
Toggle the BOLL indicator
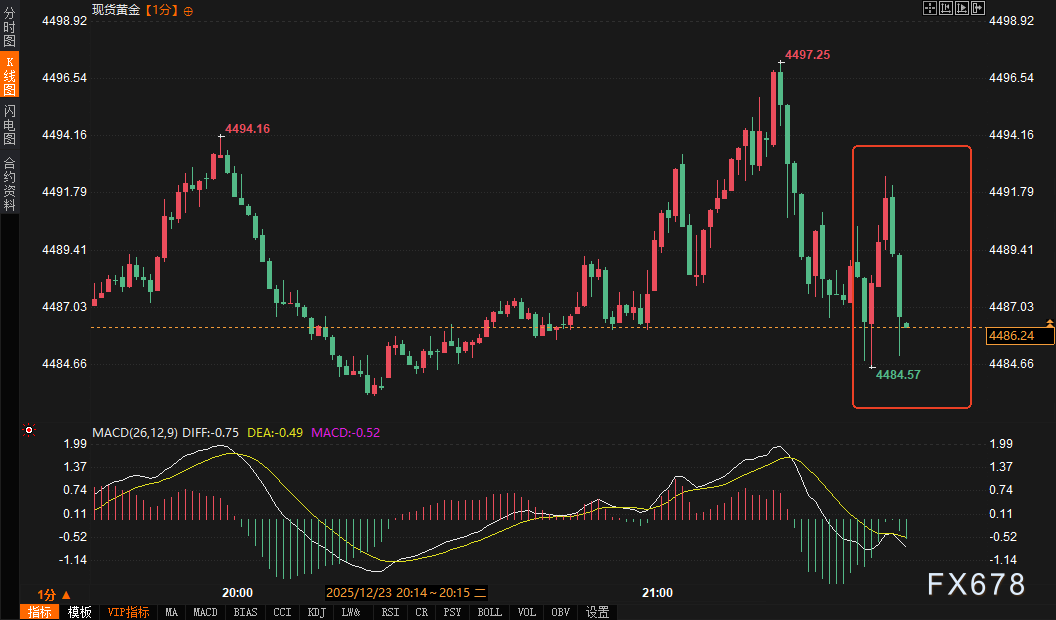pyautogui.click(x=489, y=612)
